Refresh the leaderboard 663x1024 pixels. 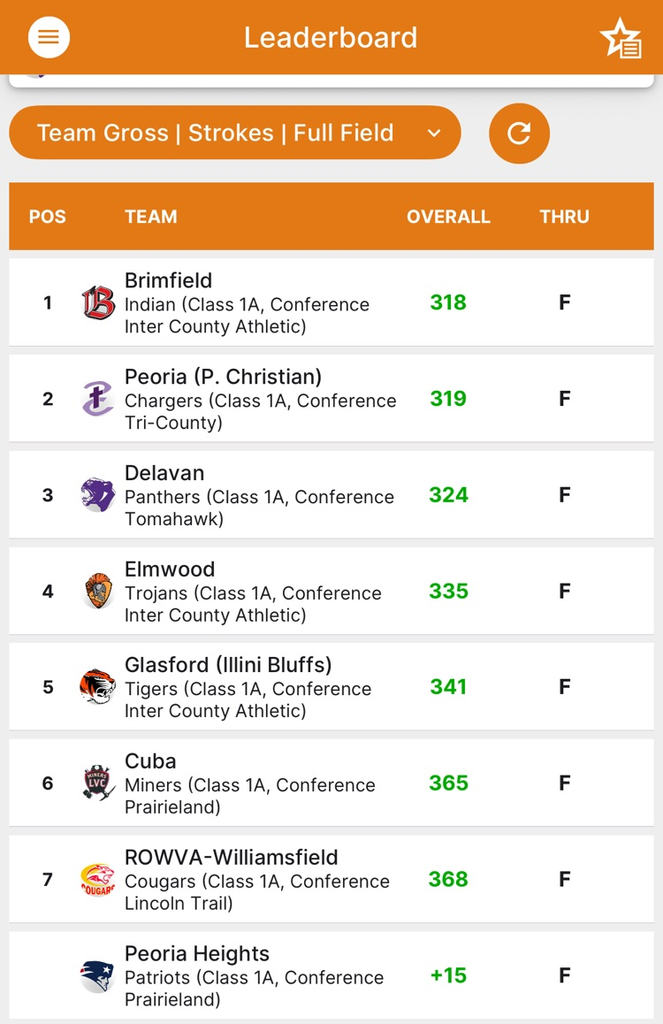pos(519,133)
